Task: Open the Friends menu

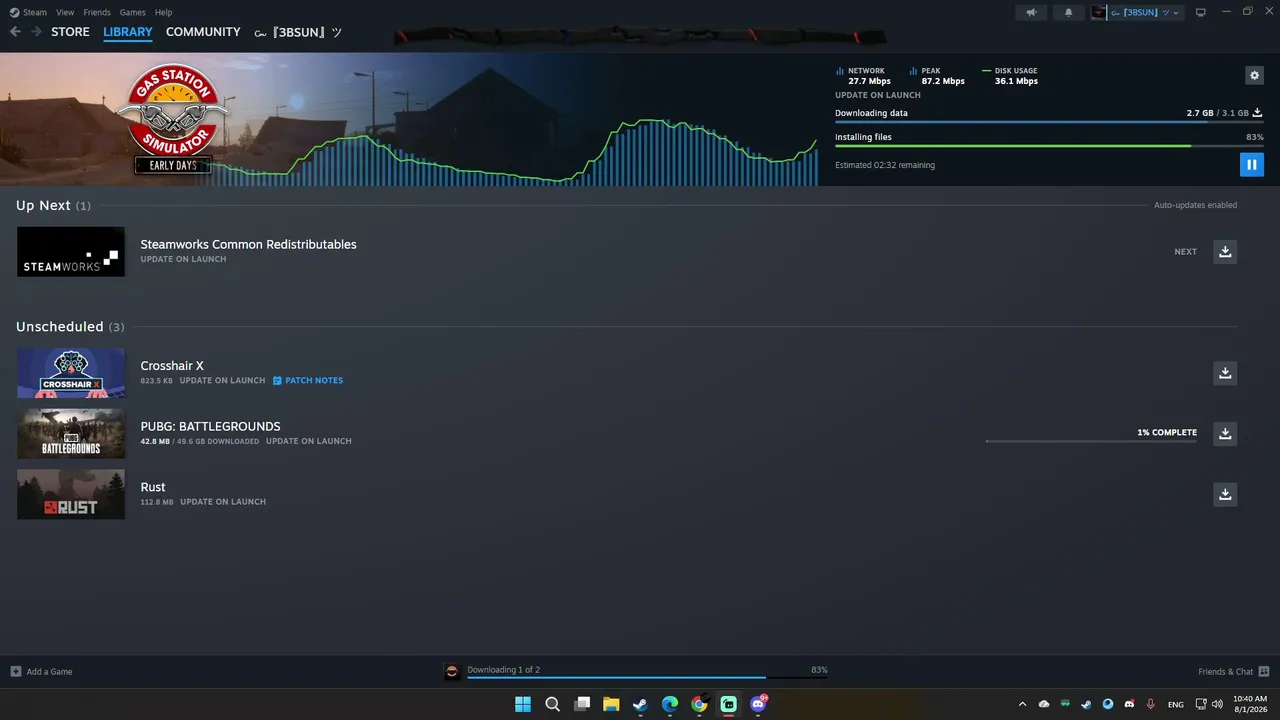Action: coord(97,12)
